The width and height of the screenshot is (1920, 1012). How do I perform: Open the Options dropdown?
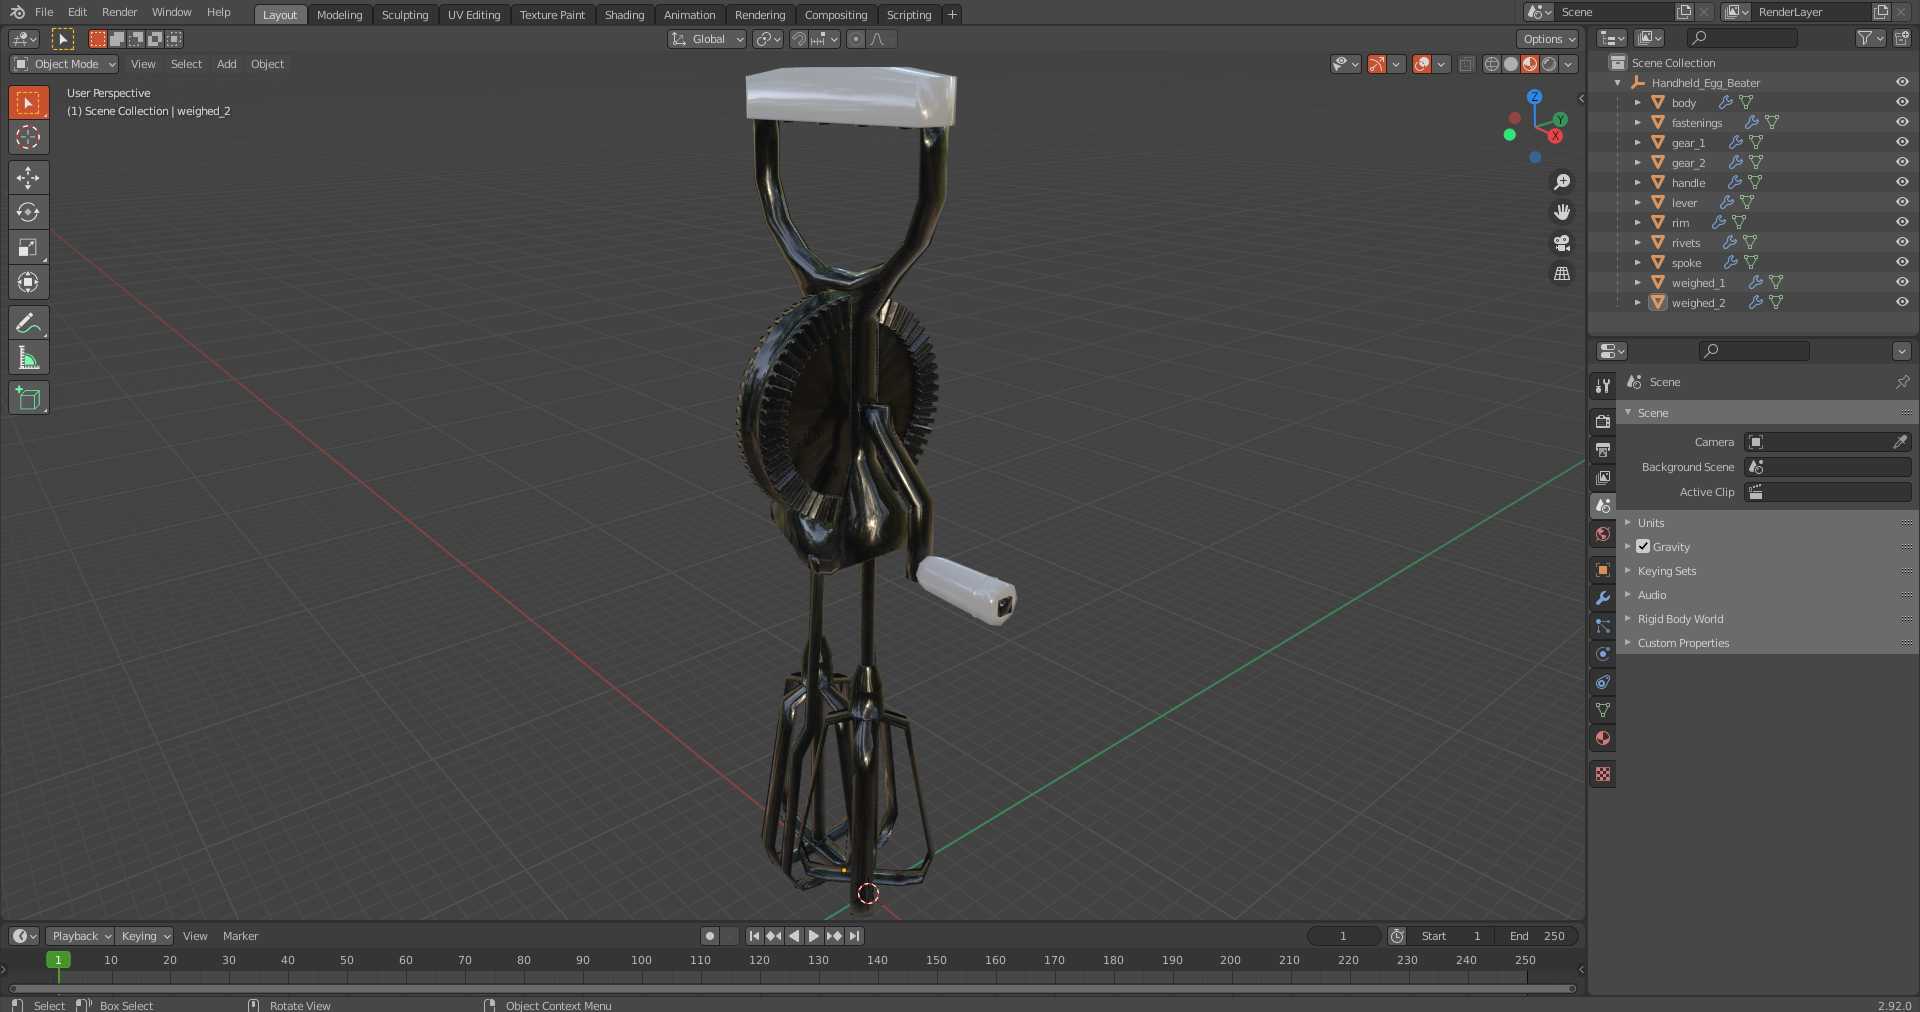(1547, 39)
